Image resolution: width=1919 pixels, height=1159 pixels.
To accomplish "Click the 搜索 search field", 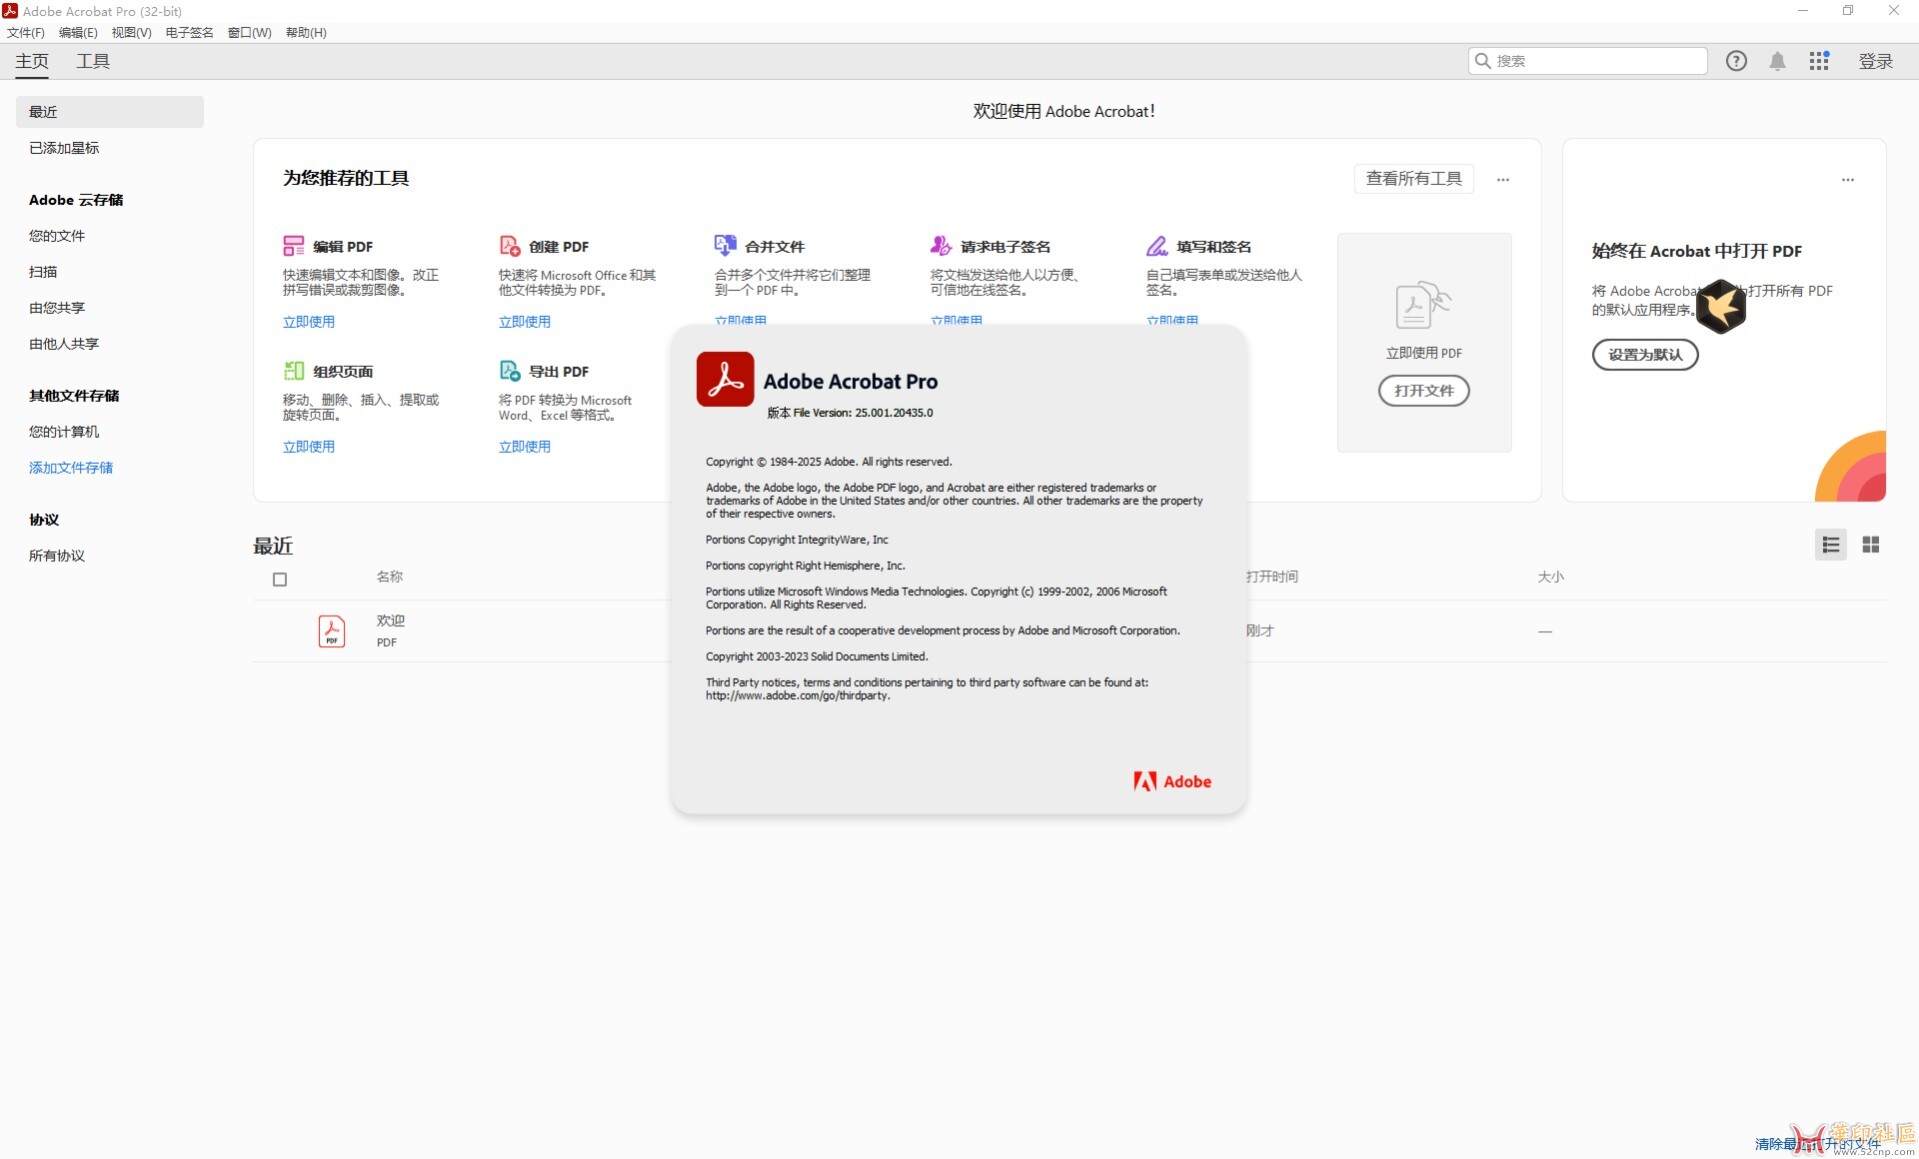I will (1587, 61).
